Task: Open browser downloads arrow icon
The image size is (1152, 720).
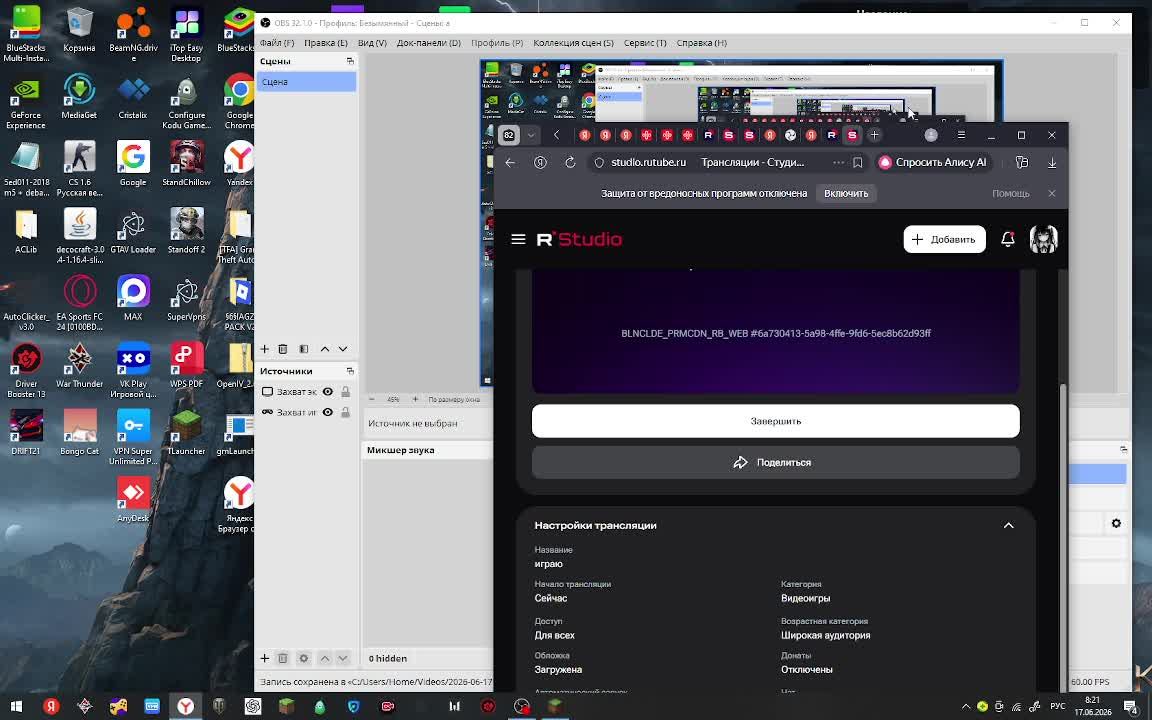Action: (1052, 162)
